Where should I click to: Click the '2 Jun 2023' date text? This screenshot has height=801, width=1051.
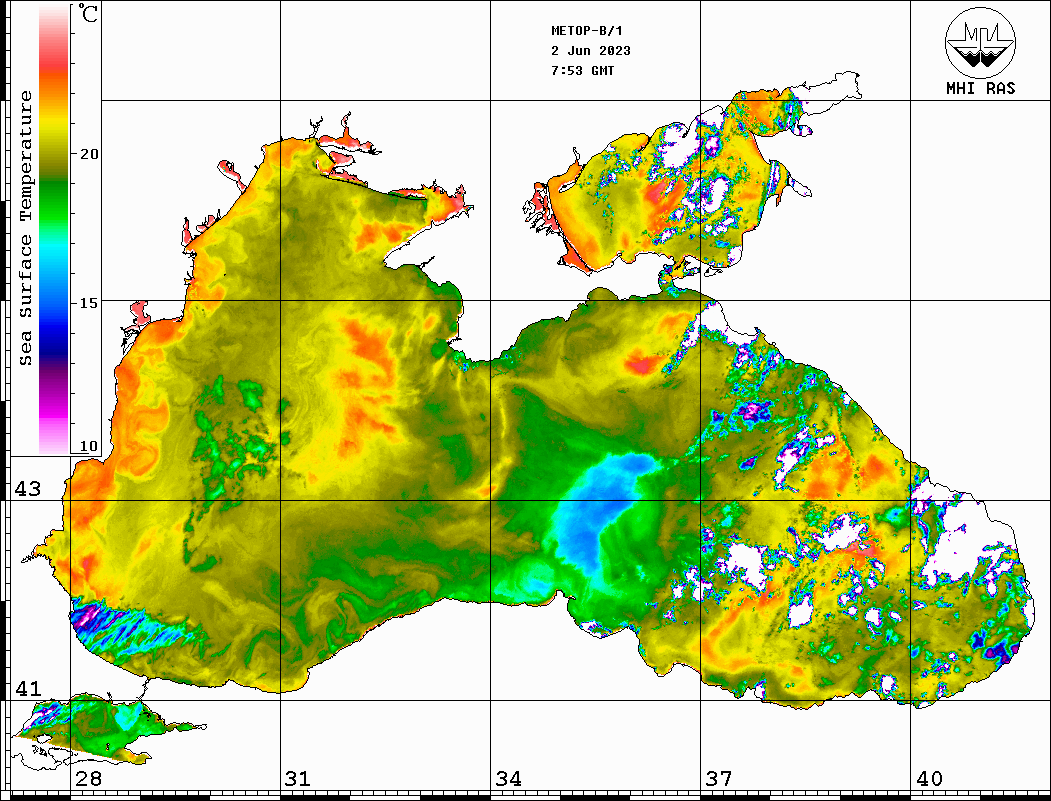click(591, 51)
